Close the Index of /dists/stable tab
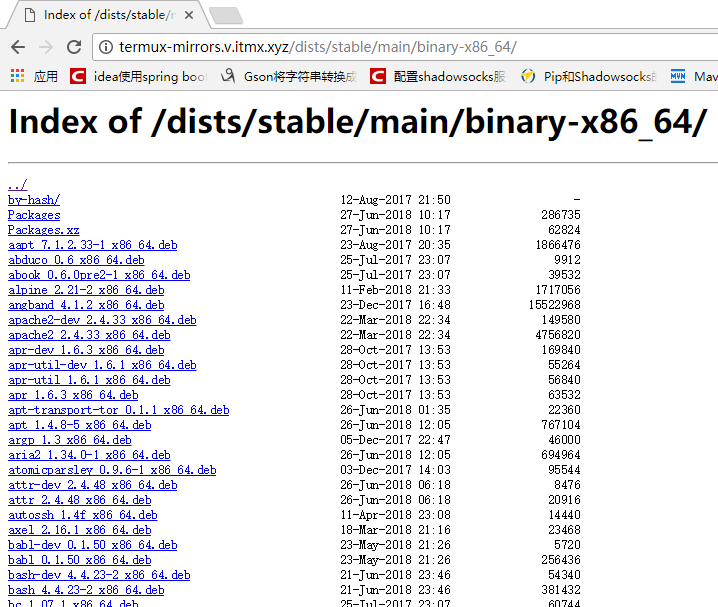 [x=188, y=15]
